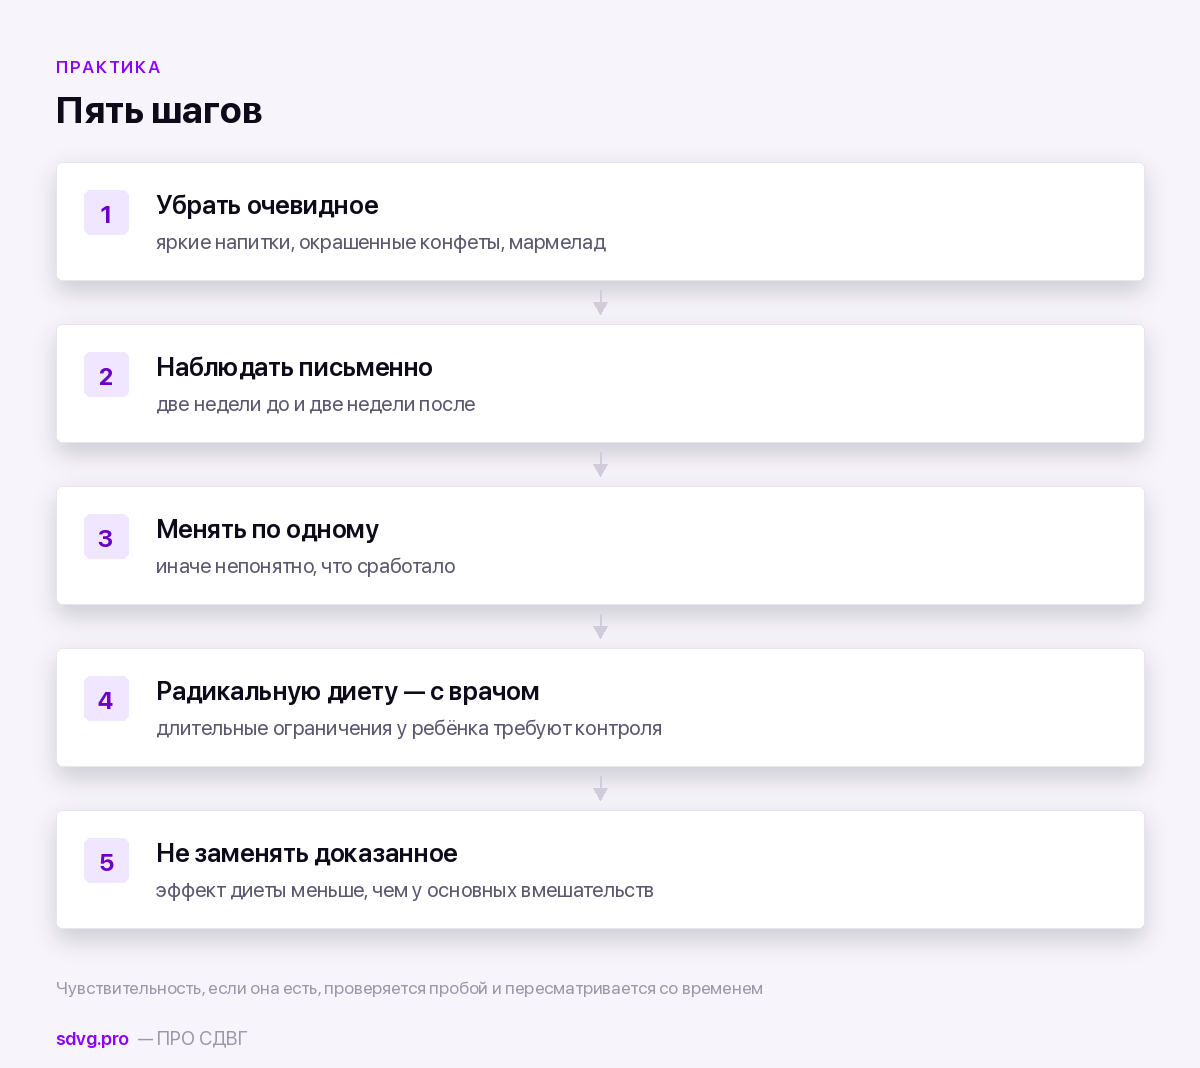The height and width of the screenshot is (1068, 1200).
Task: Click the step number 2 badge
Action: 106,375
